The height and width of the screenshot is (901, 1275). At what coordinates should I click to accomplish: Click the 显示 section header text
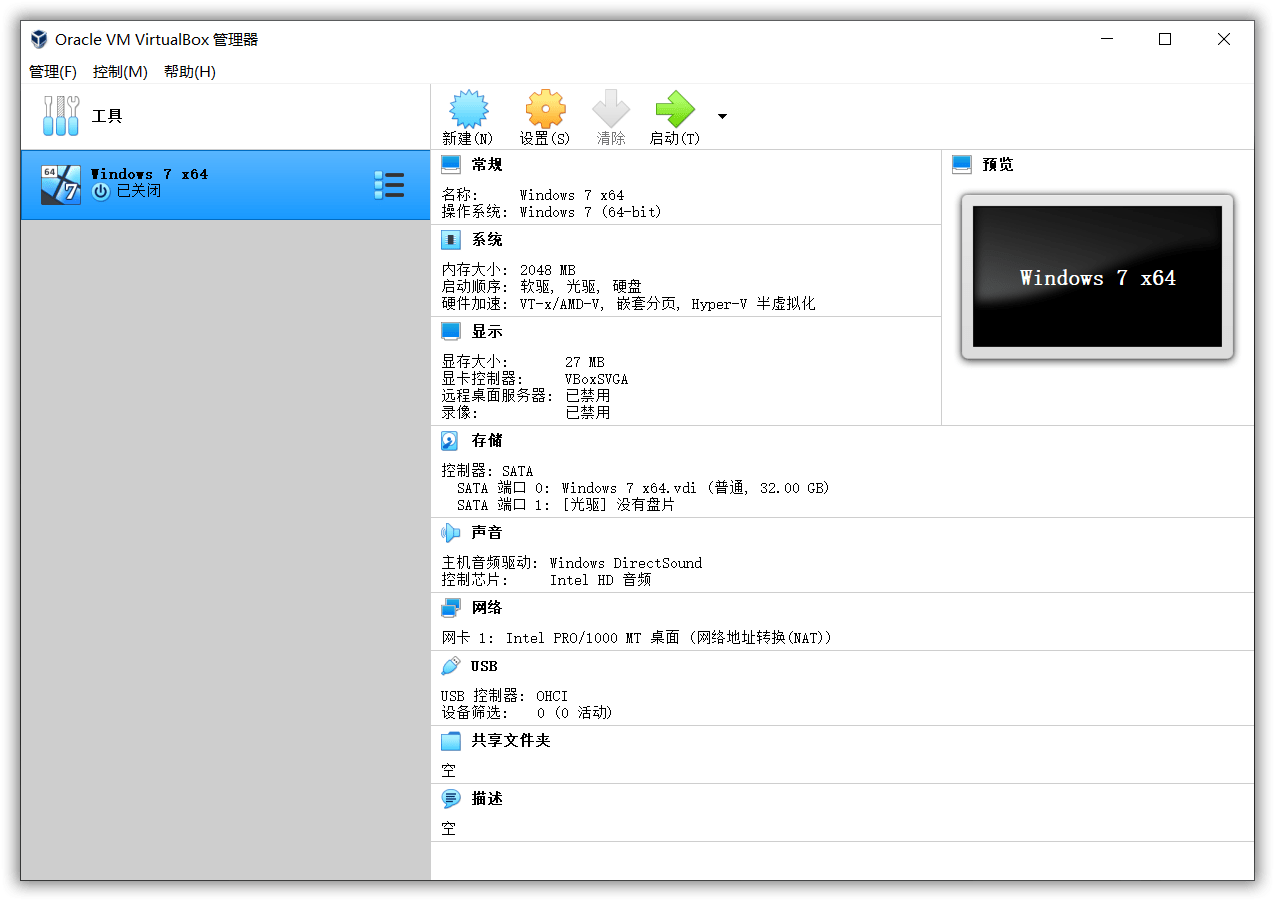(487, 330)
